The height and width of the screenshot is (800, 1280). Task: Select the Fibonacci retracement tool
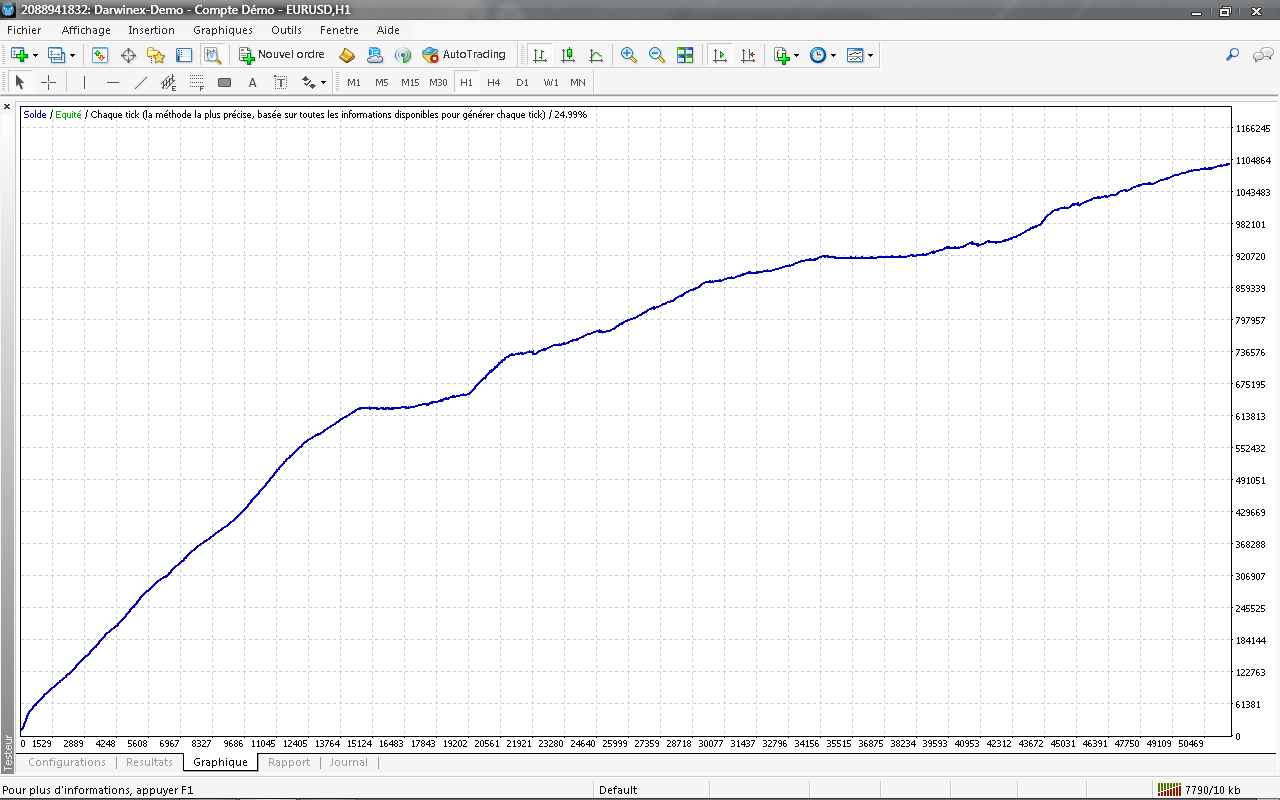tap(197, 82)
